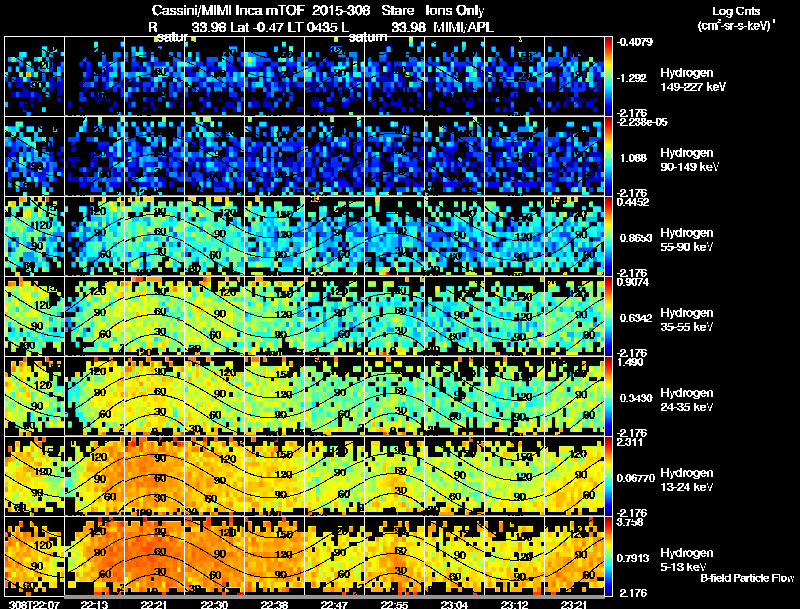This screenshot has width=800, height=609.
Task: Select the 'Hydrogen 55-90 keV' row label
Action: tap(687, 240)
